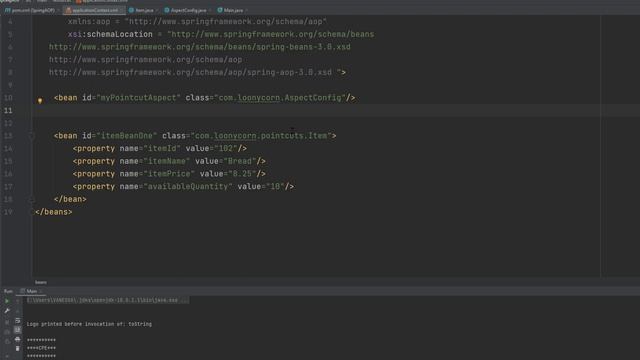Image resolution: width=640 pixels, height=360 pixels.
Task: Click the fold marker at closing bean tag
Action: [x=31, y=199]
